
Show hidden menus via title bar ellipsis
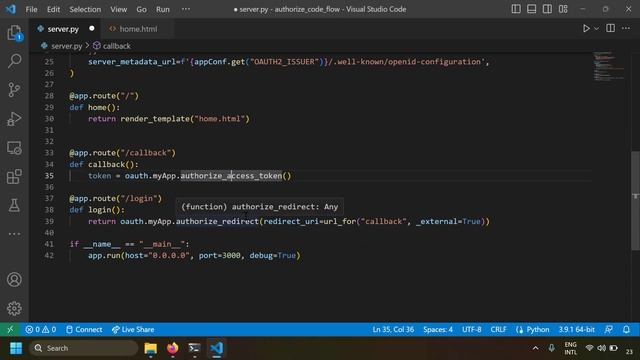186,9
